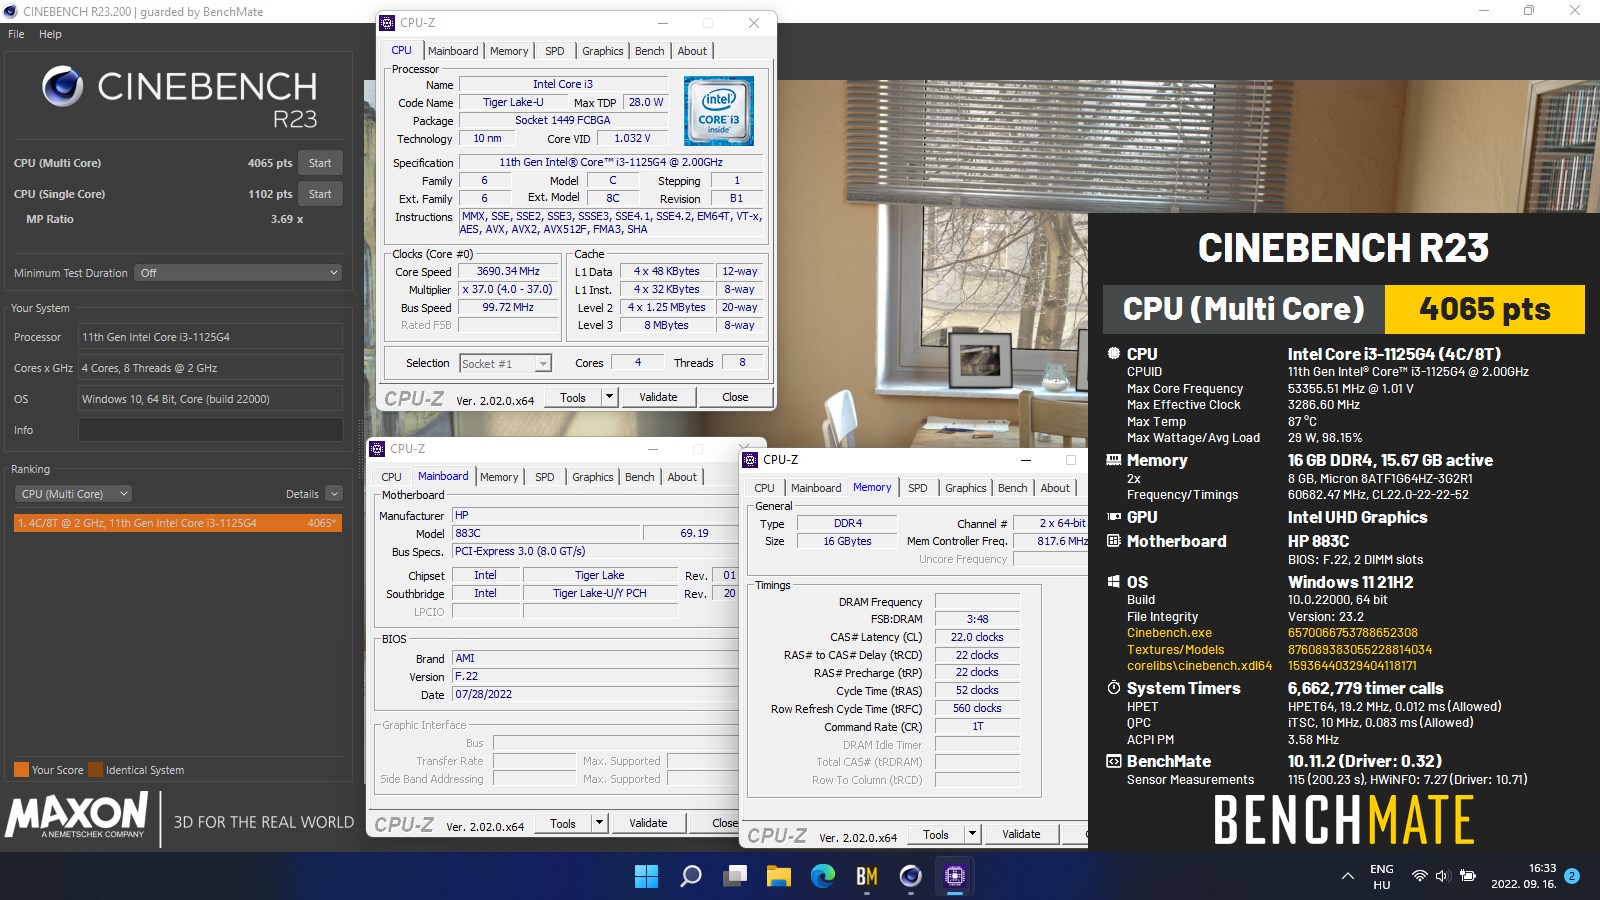The image size is (1600, 900).
Task: Open About tab in top CPU-Z window
Action: click(x=692, y=51)
